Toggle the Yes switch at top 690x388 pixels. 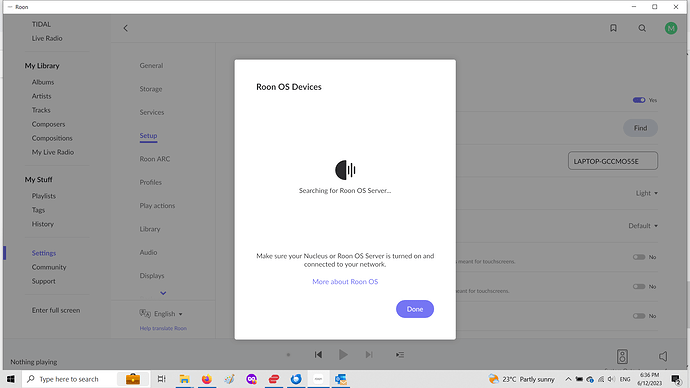click(639, 100)
